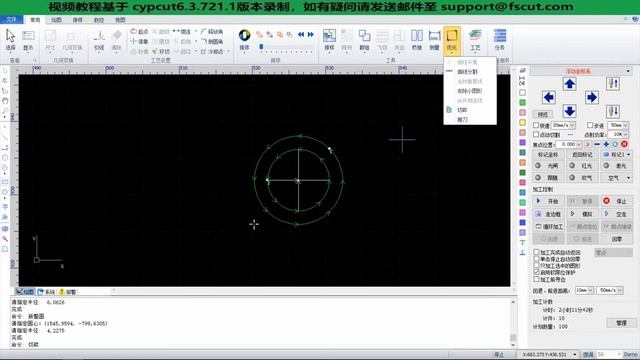The height and width of the screenshot is (360, 640).
Task: Select the yellow layer color swatch
Action: 522,122
